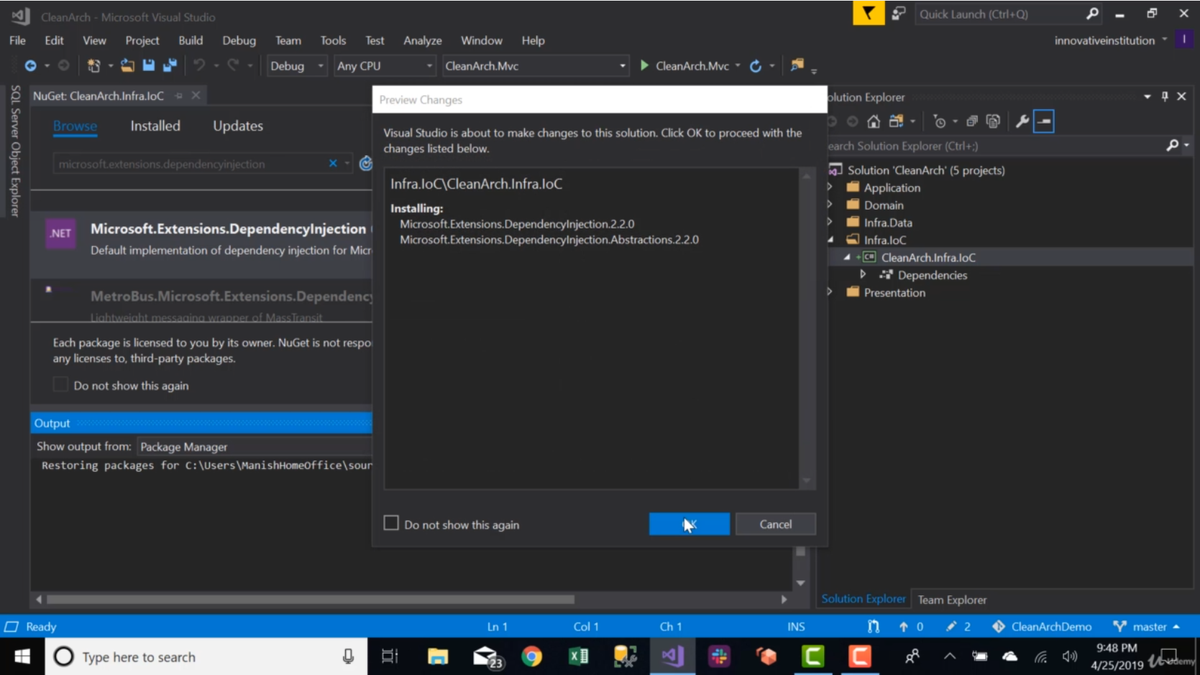Open the Build menu
Screen dimensions: 1200x675
tap(190, 41)
